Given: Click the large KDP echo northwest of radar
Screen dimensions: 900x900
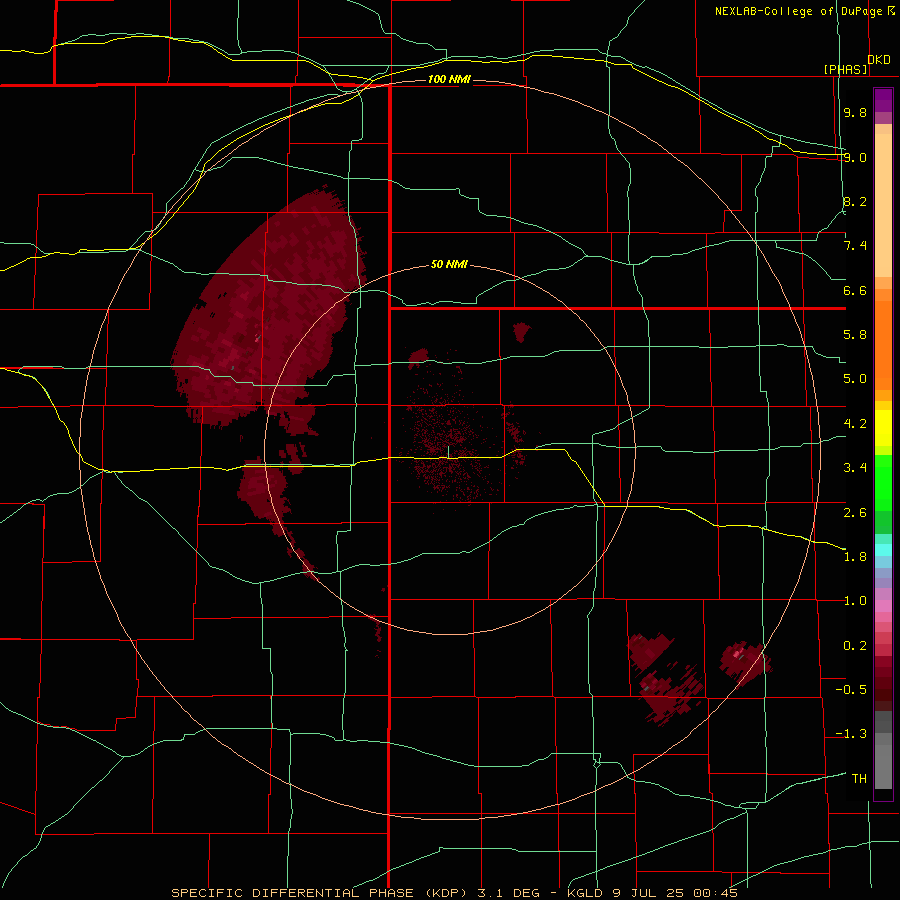Looking at the screenshot, I should [x=270, y=310].
